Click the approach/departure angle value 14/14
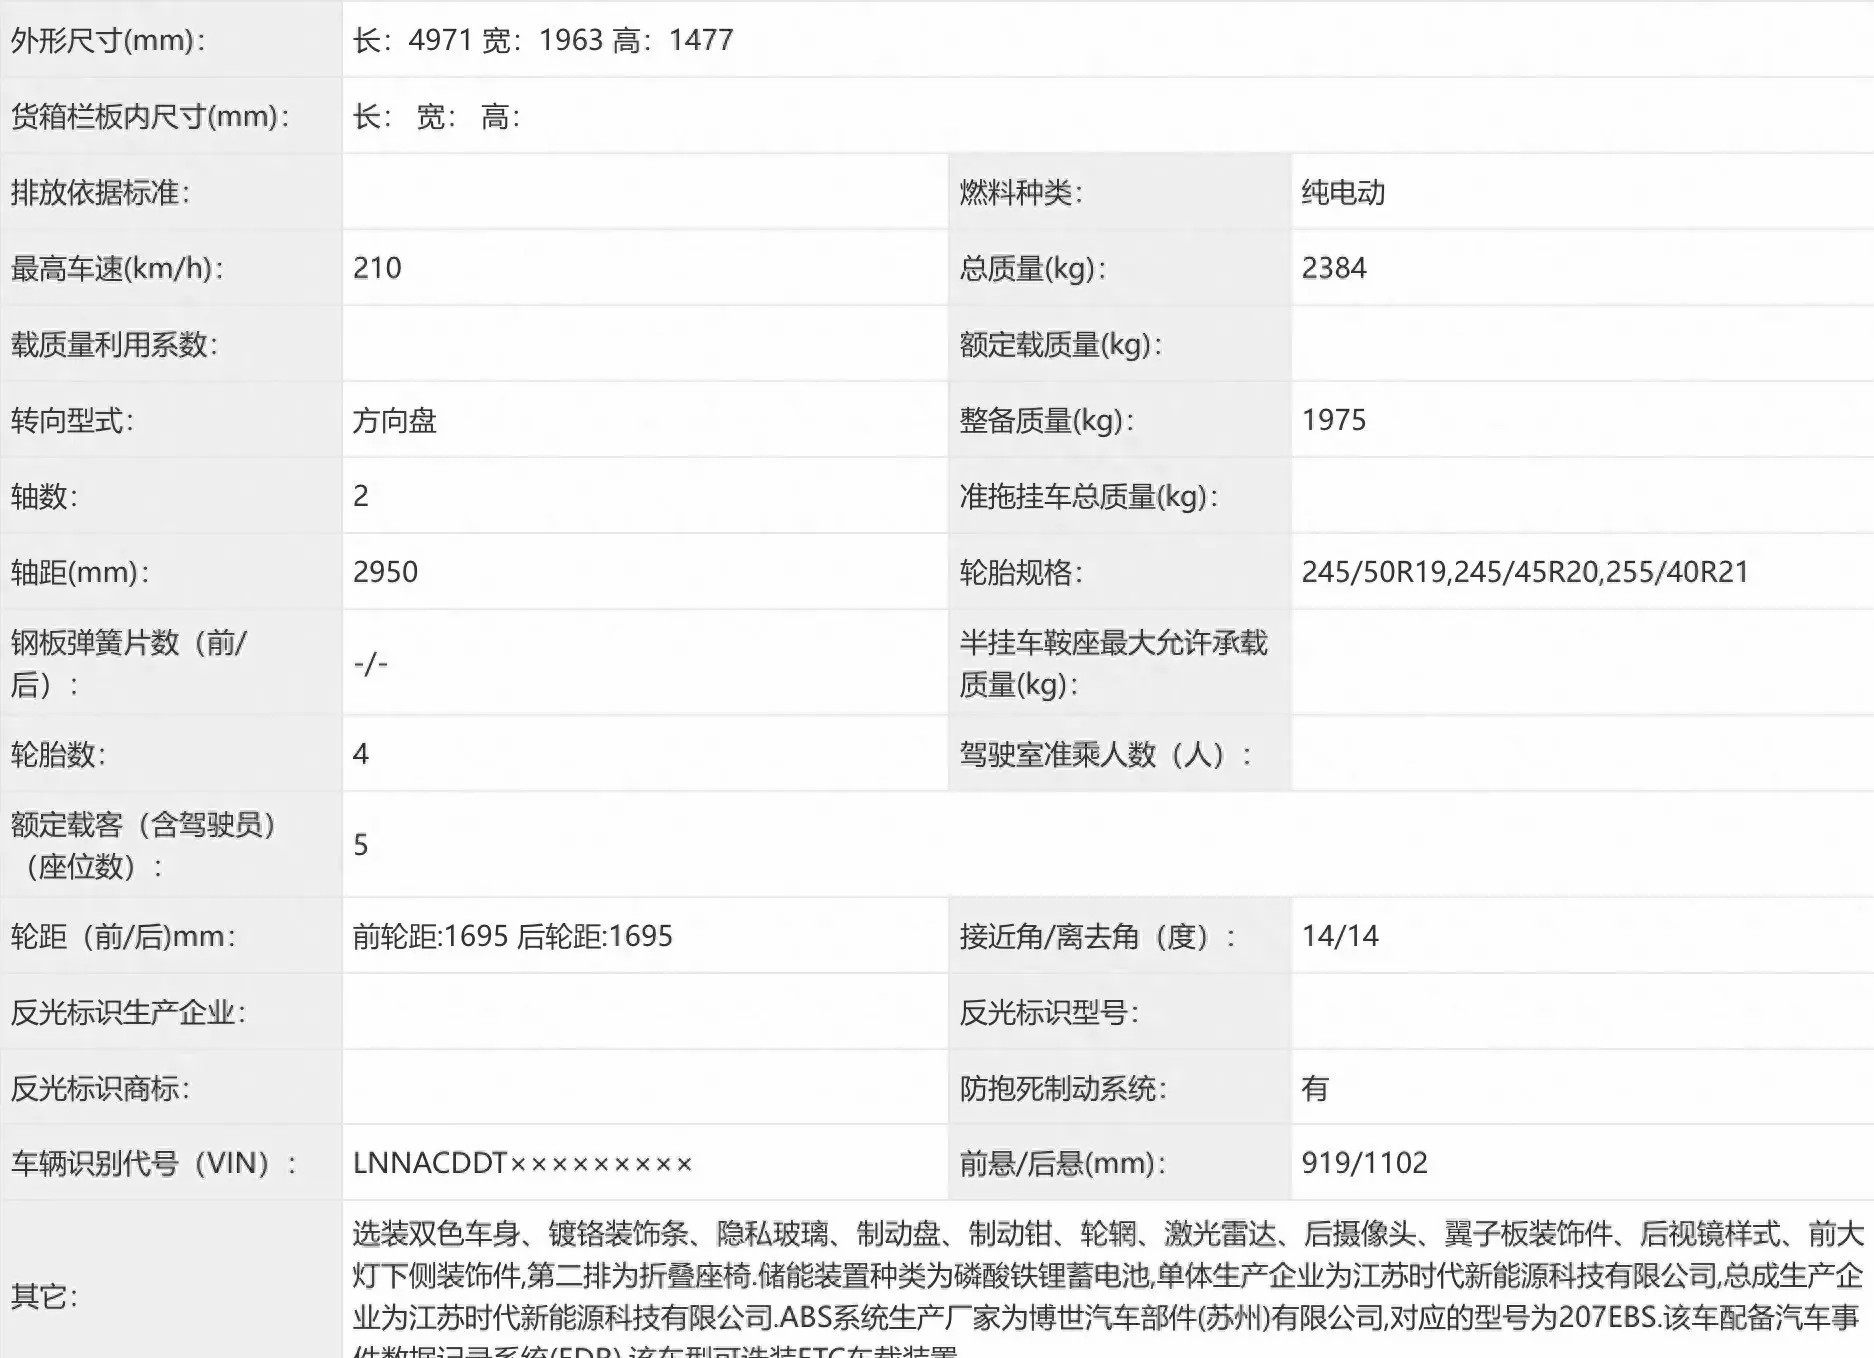This screenshot has height=1358, width=1874. 1340,936
